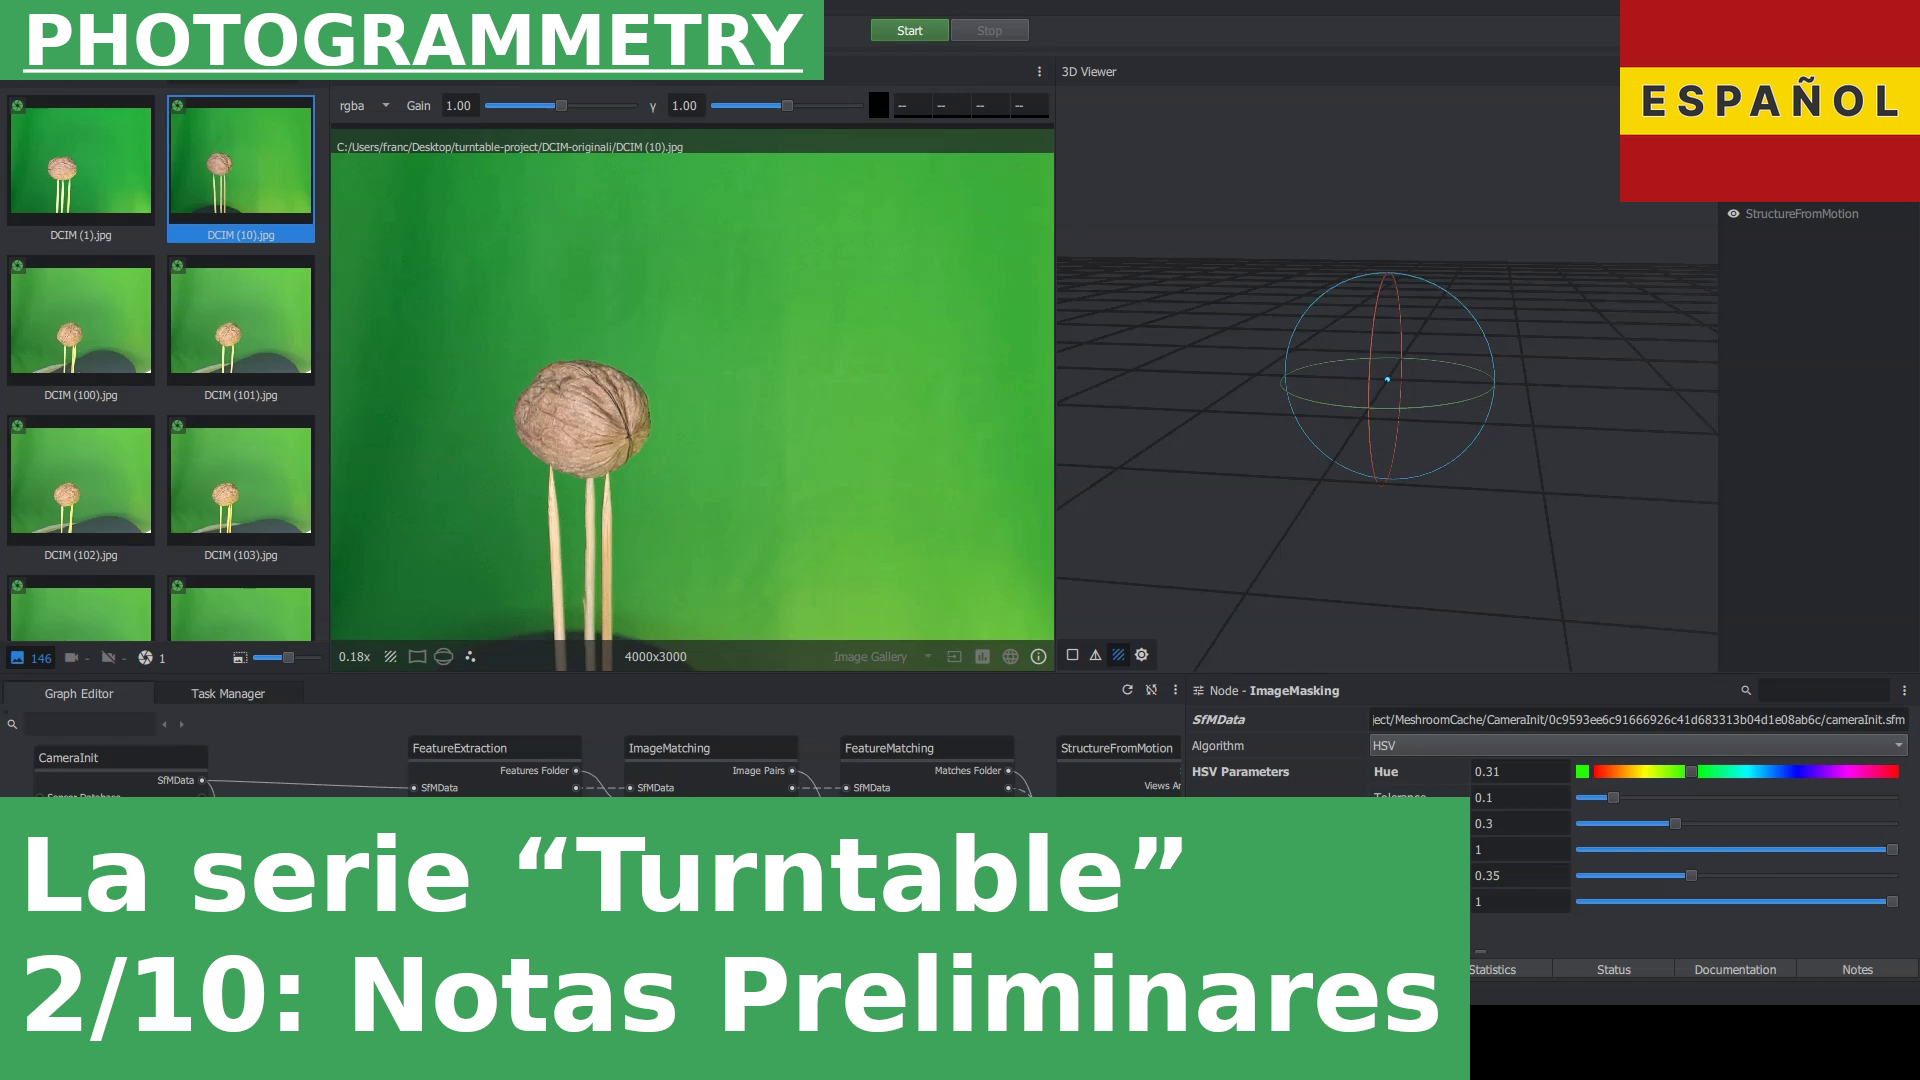The image size is (1920, 1080).
Task: Adjust the gamma slider
Action: coord(786,106)
